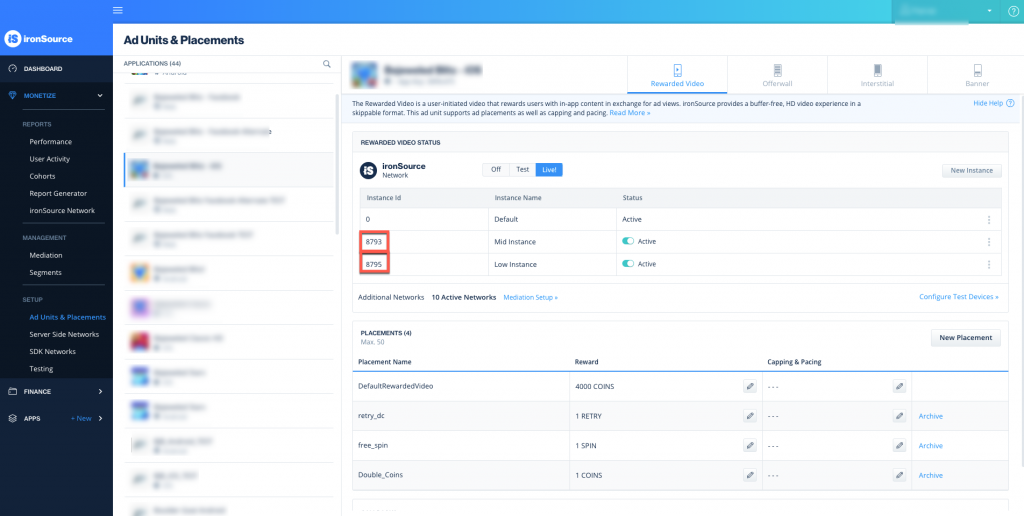The height and width of the screenshot is (516, 1024).
Task: Open User Activity report
Action: [x=50, y=159]
